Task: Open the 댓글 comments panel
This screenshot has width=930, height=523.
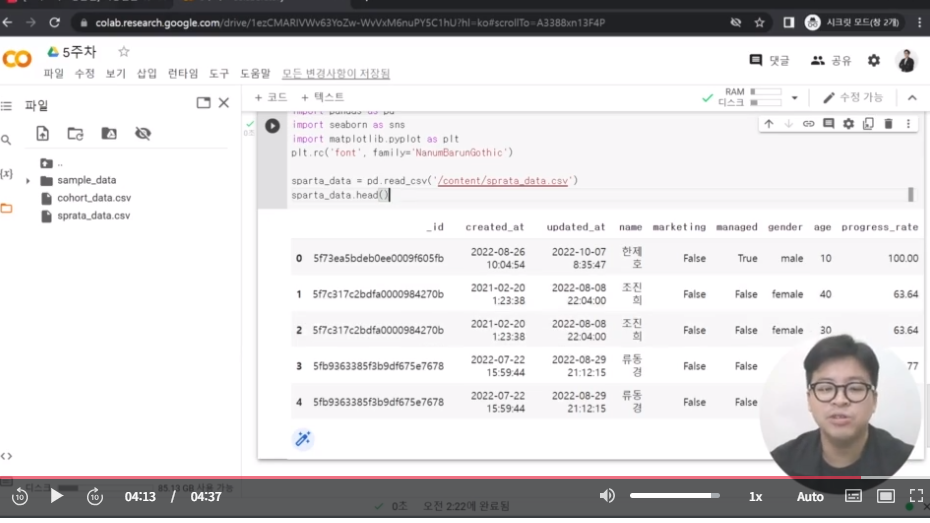Action: [769, 60]
